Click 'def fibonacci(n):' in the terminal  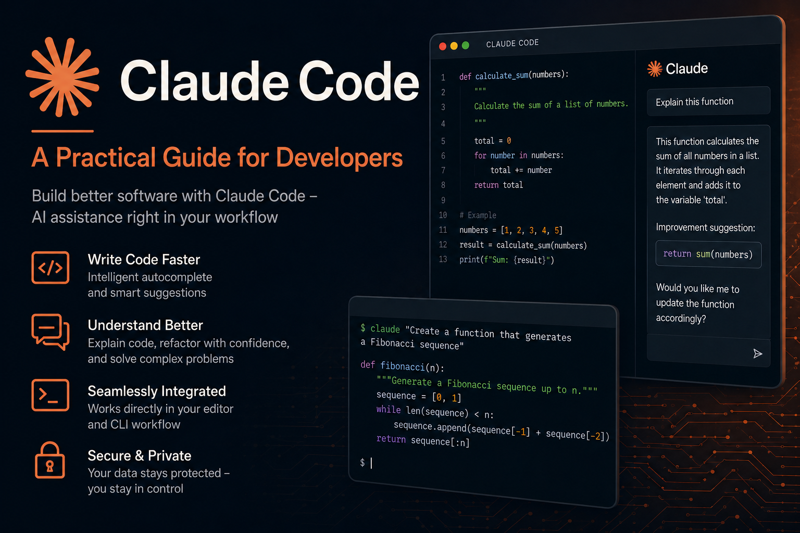(402, 366)
